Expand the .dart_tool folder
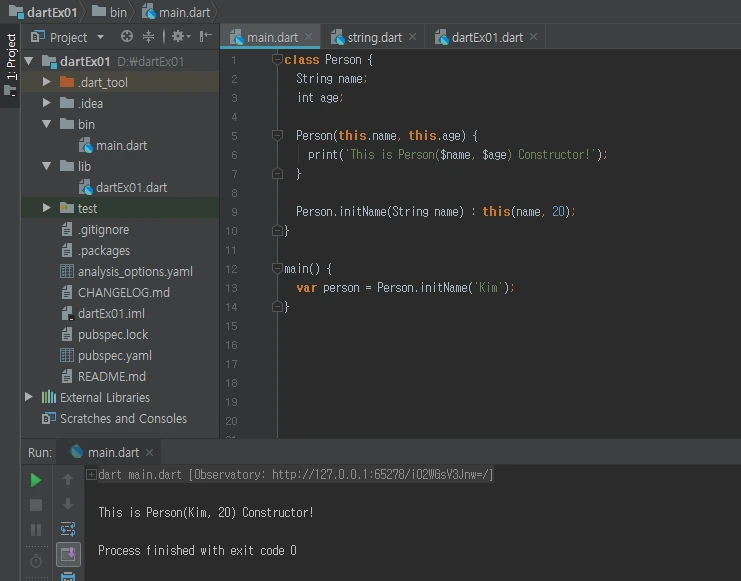Screen dimensions: 741x581 (46, 82)
